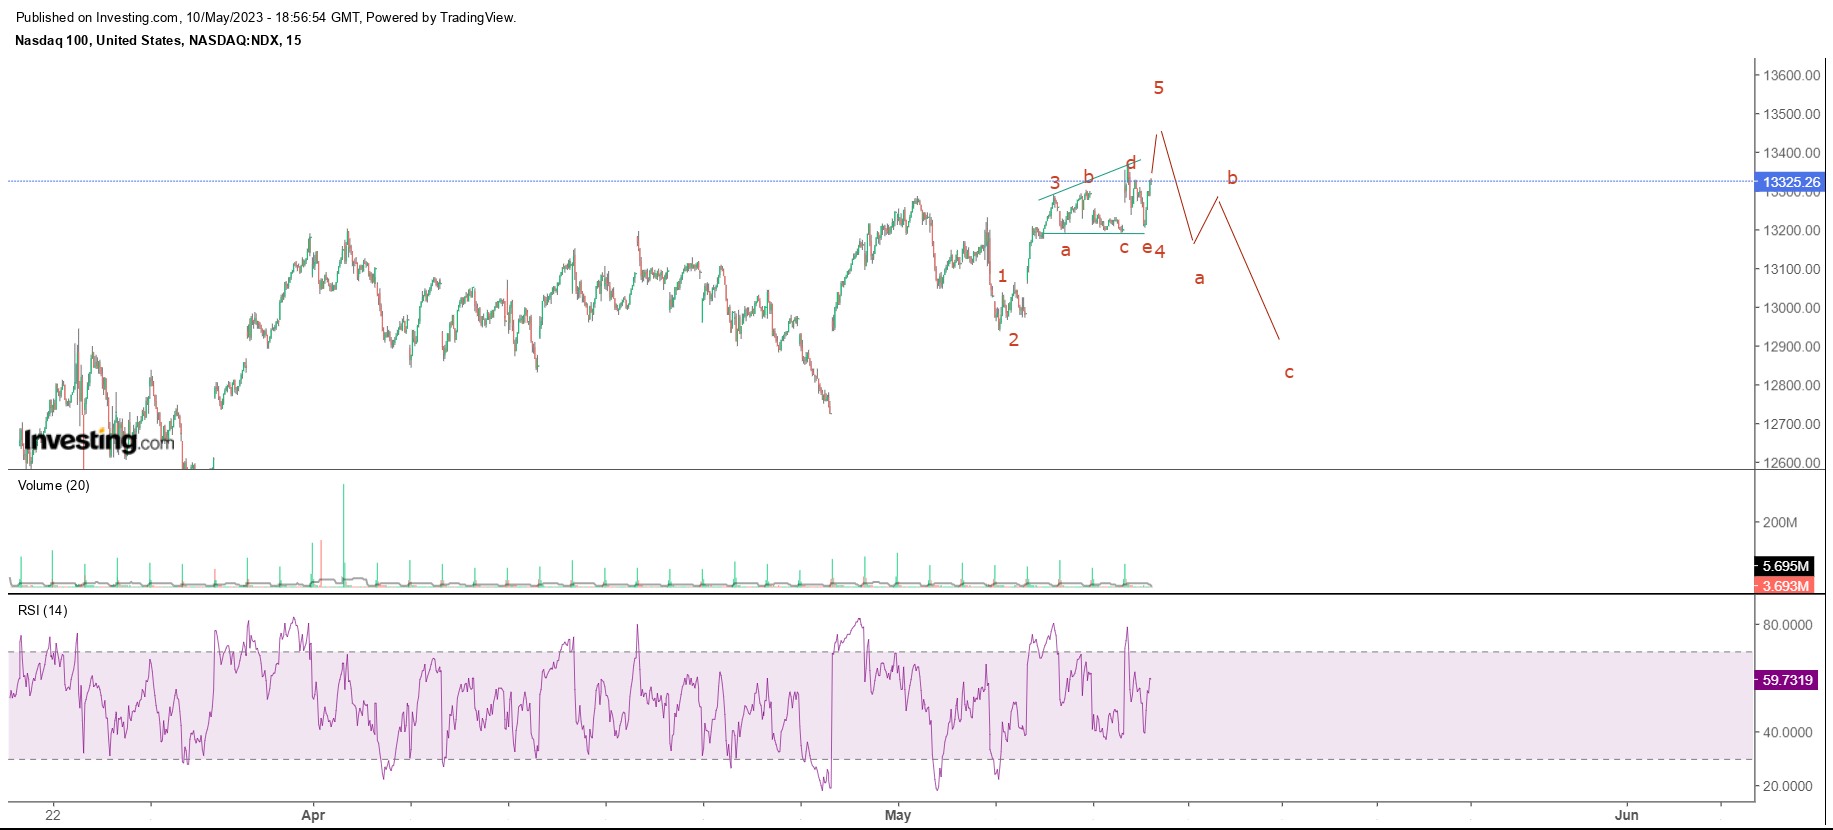Select the purple 59.7319 RSI value tag
Image resolution: width=1833 pixels, height=830 pixels.
click(1787, 680)
